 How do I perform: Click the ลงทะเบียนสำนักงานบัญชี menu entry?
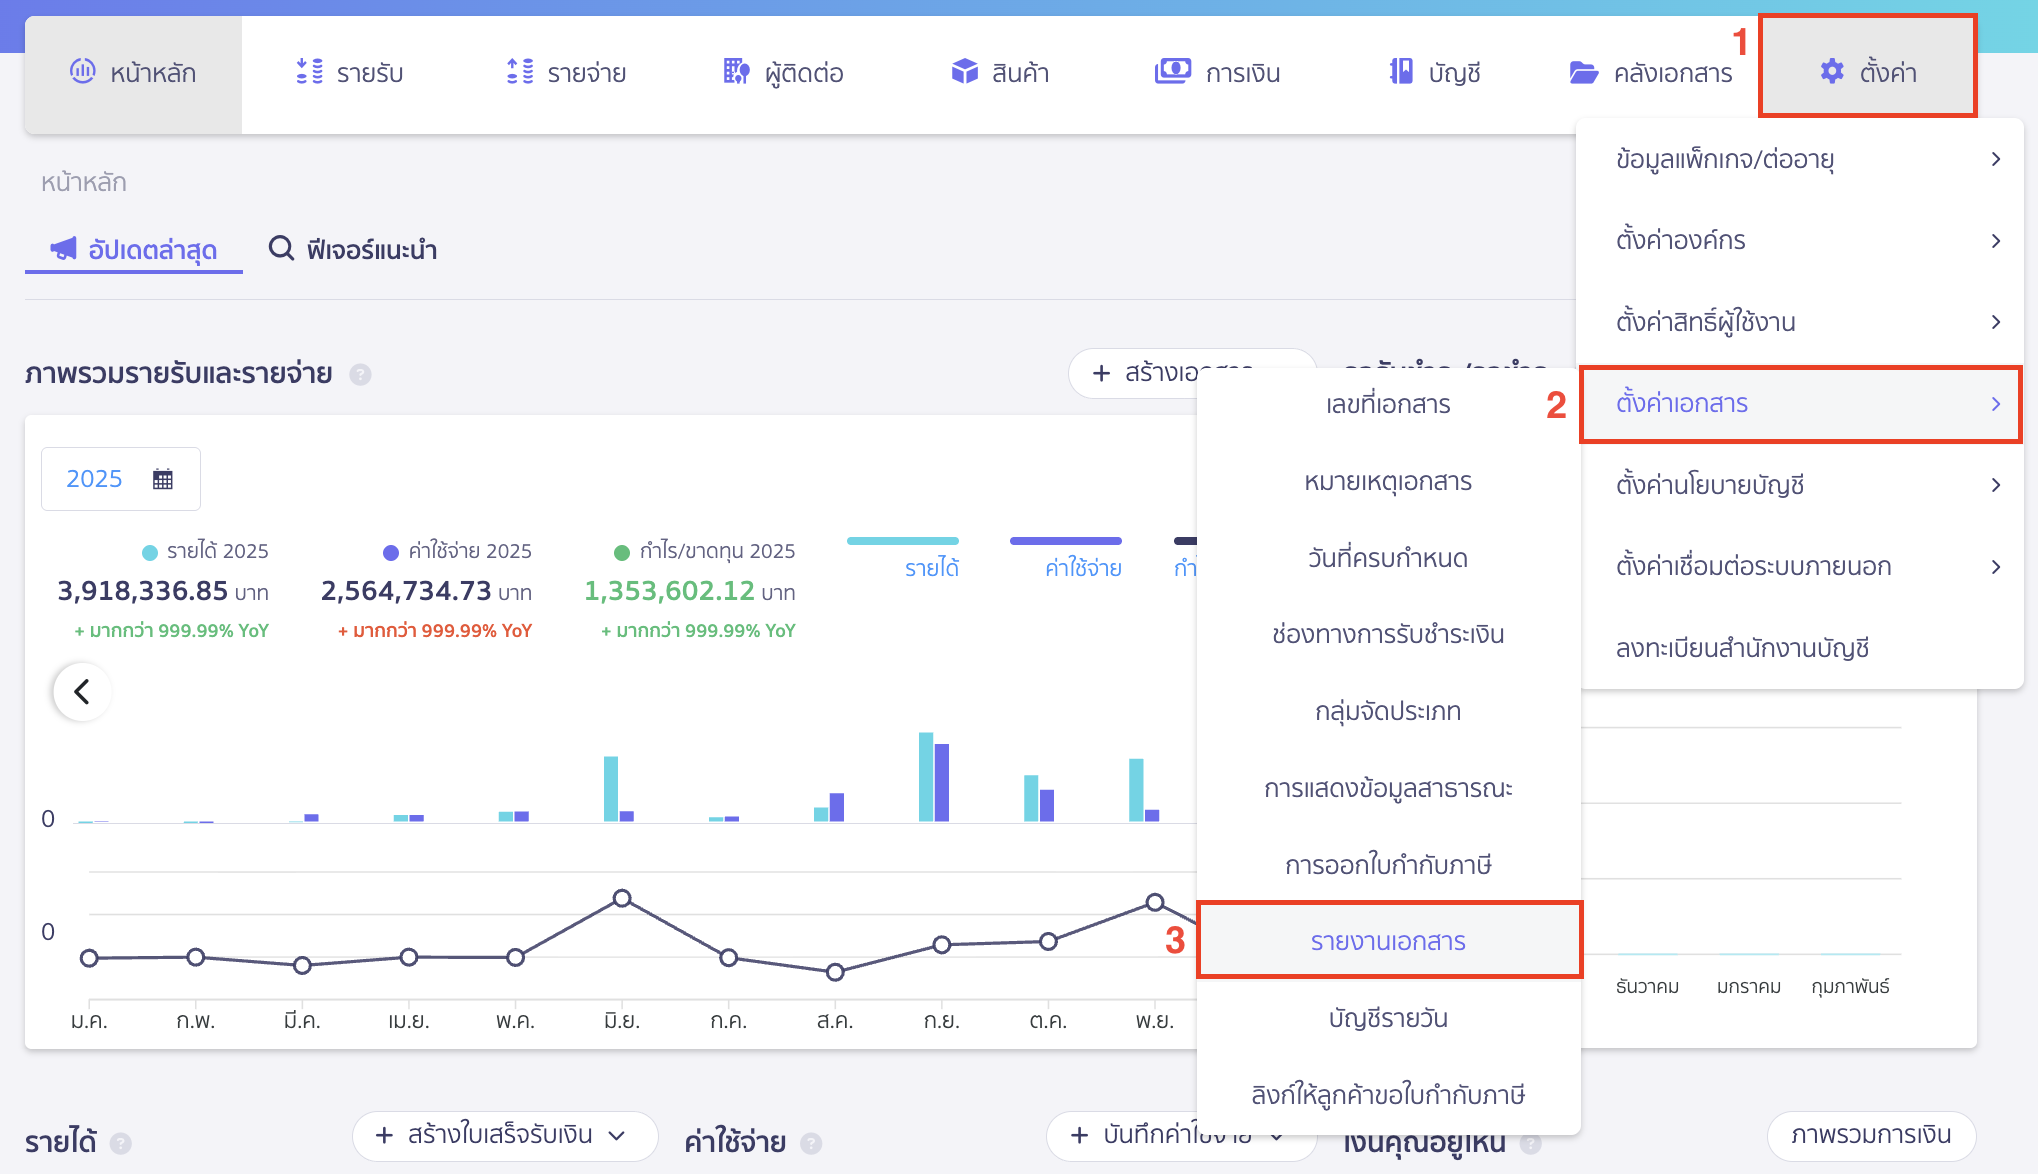[1742, 648]
